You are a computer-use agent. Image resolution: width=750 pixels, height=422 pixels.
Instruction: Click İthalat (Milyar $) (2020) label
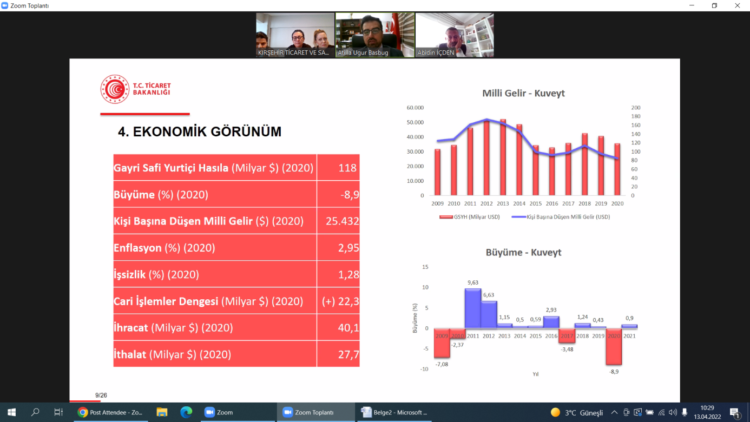(x=172, y=355)
